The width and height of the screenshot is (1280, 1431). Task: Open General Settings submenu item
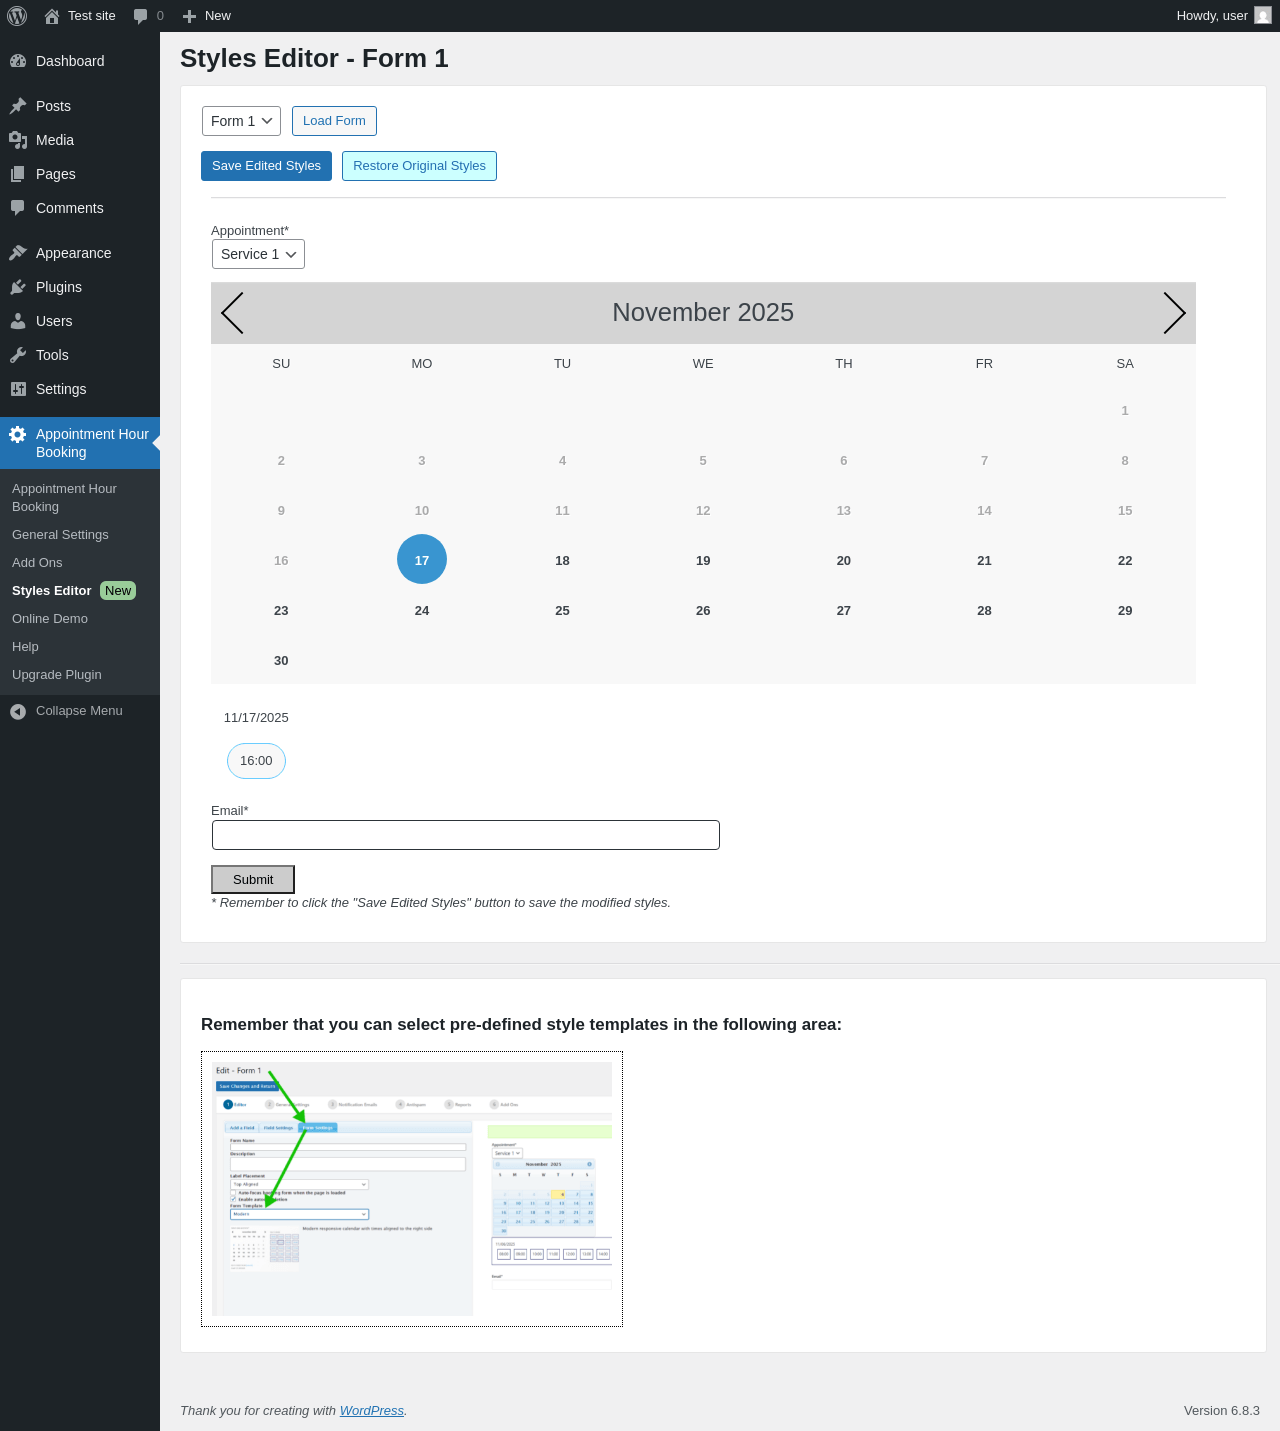(60, 535)
